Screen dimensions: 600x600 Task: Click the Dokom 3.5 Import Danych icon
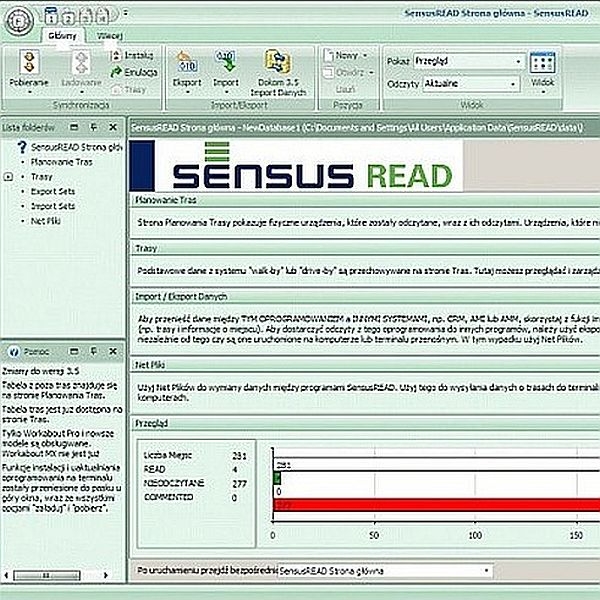pos(278,61)
